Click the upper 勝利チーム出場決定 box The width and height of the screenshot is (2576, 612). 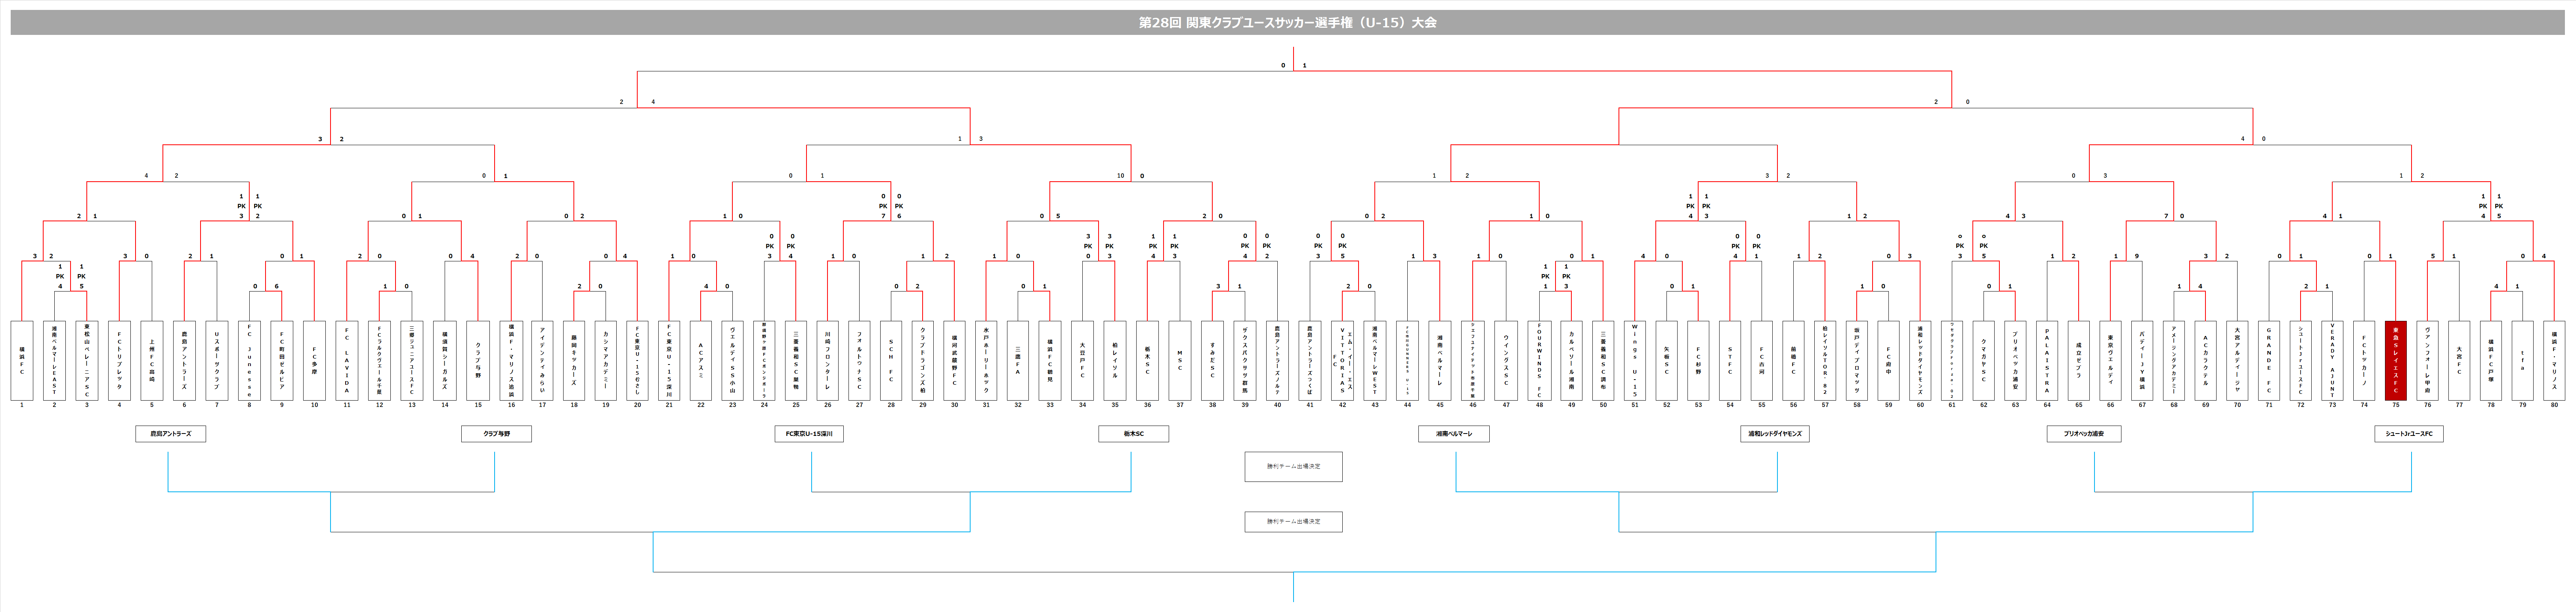point(1293,467)
